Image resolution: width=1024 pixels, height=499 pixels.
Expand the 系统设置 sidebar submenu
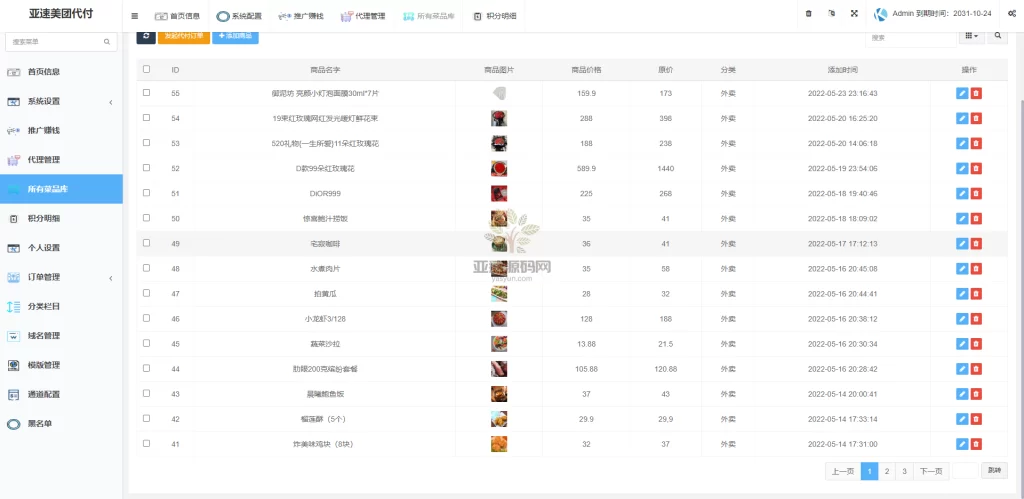pos(61,101)
